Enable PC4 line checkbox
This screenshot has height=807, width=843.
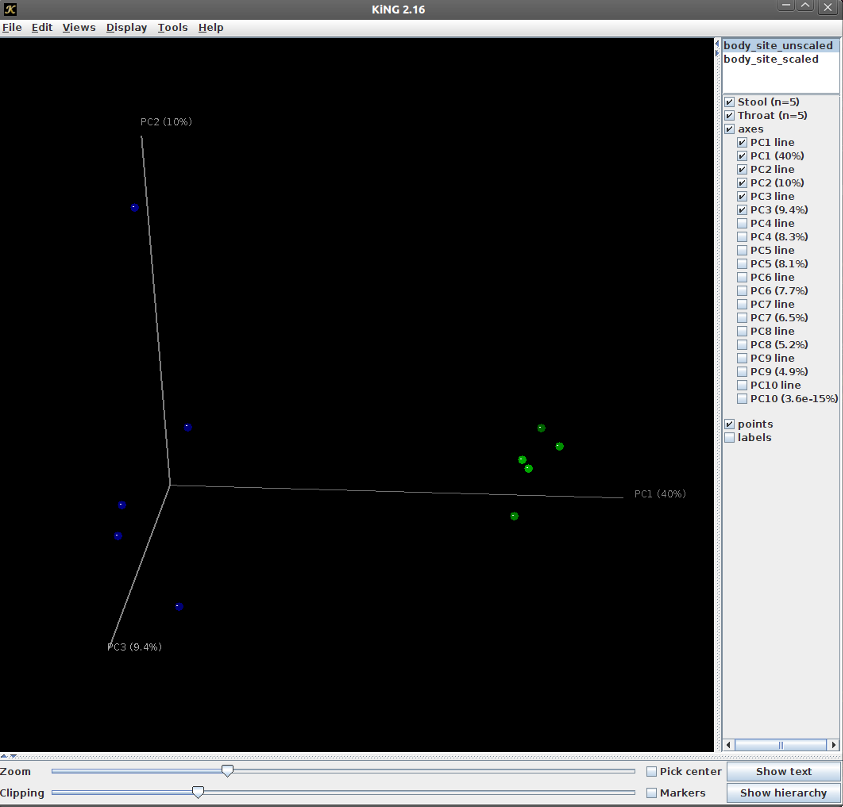point(742,223)
